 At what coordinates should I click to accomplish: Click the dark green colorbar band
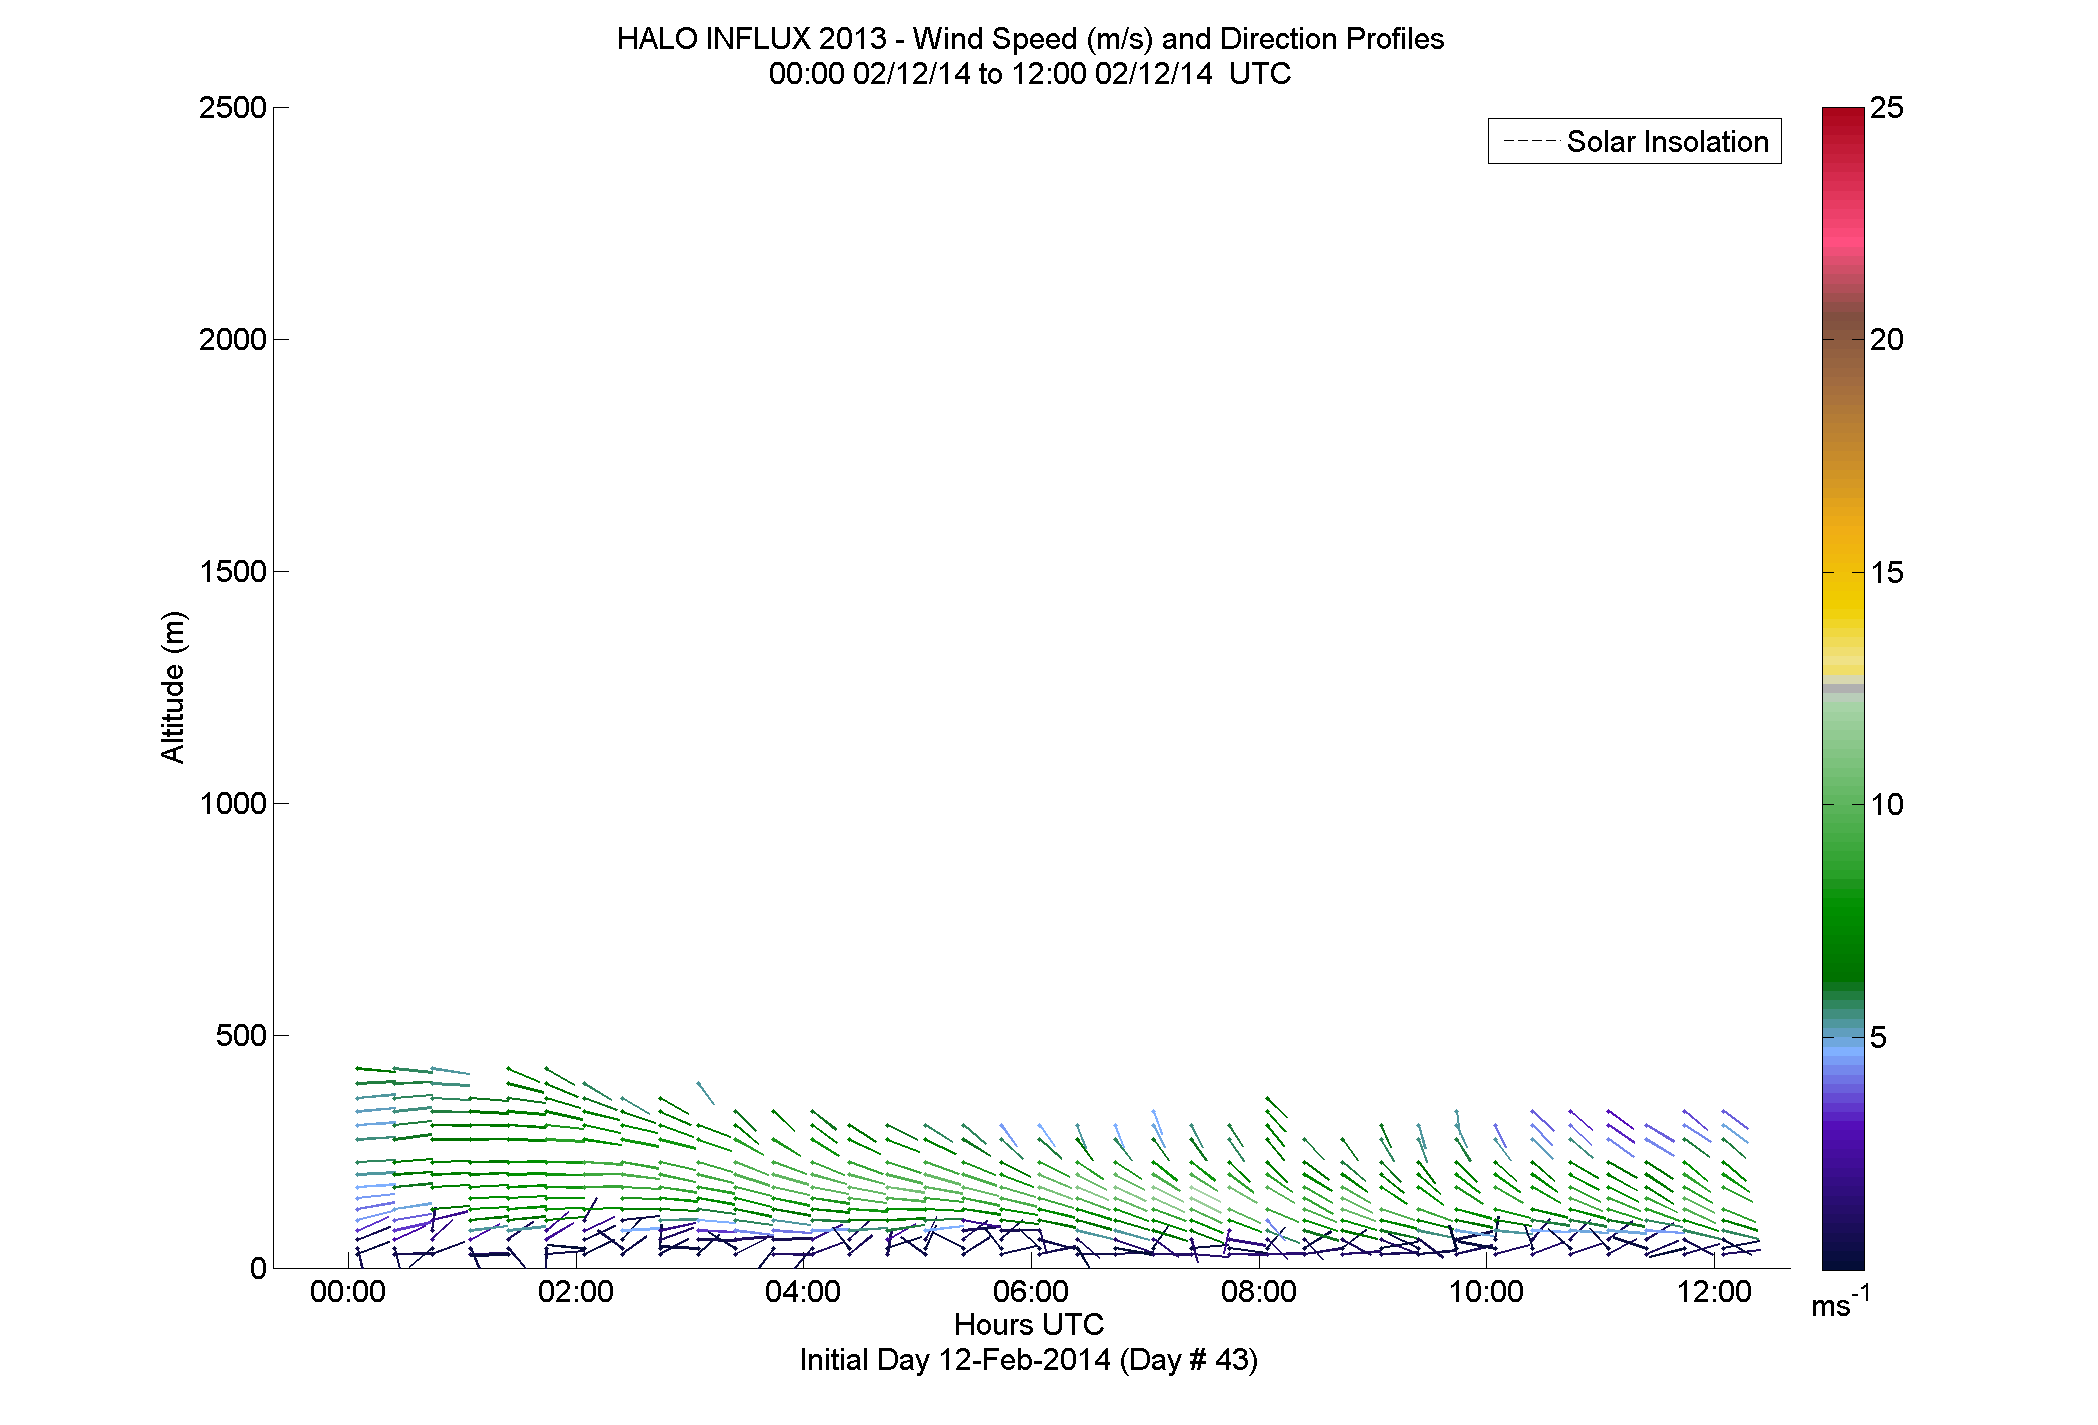point(1843,950)
